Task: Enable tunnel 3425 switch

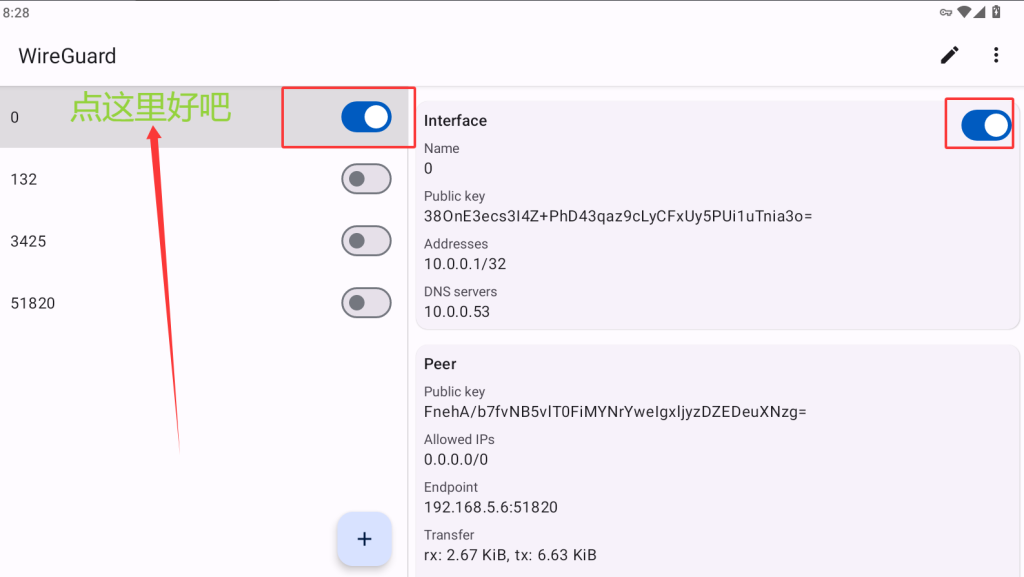Action: click(366, 241)
